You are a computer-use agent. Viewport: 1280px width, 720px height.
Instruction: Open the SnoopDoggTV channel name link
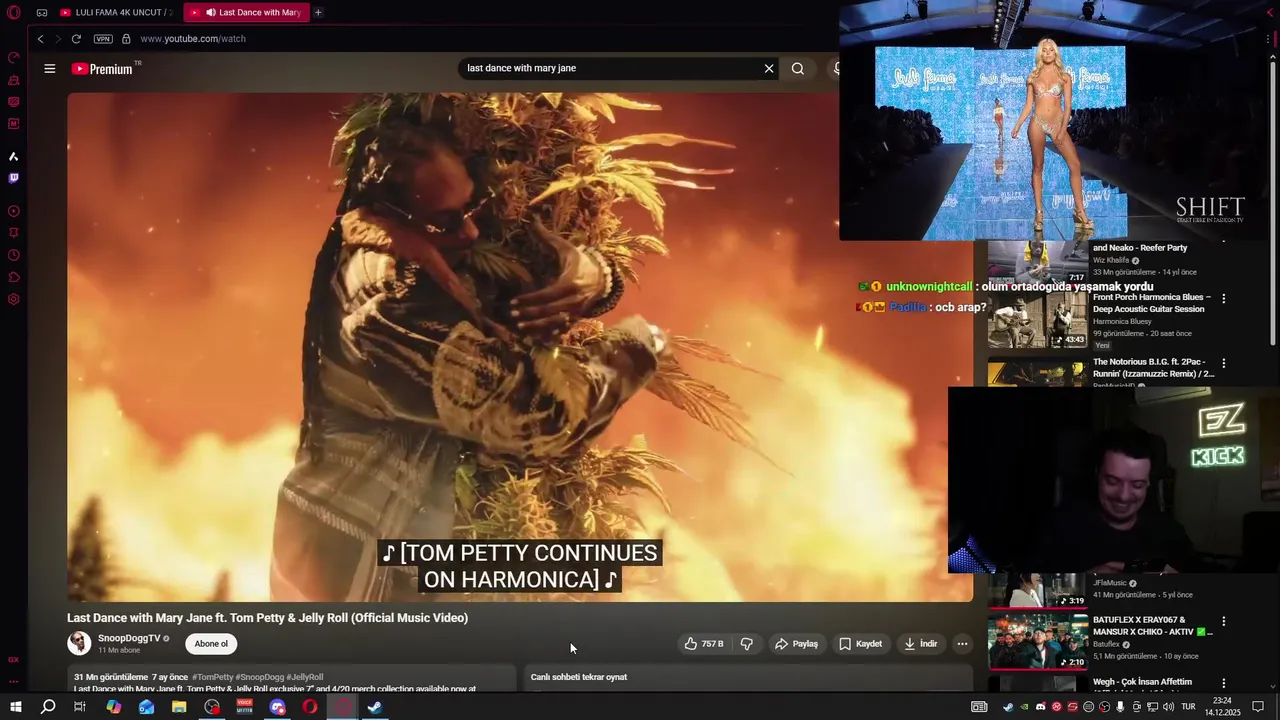[x=129, y=638]
